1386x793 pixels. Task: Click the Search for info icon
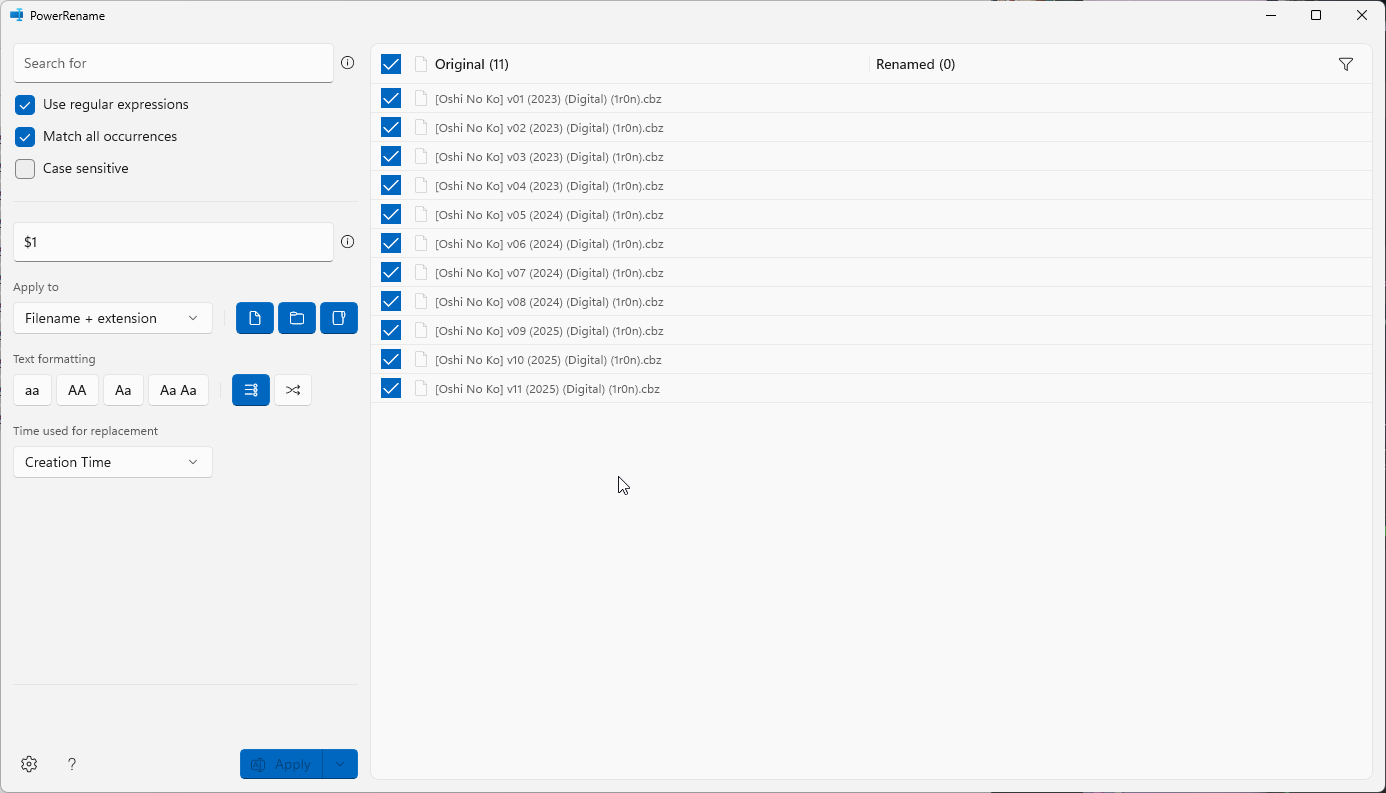click(x=348, y=63)
